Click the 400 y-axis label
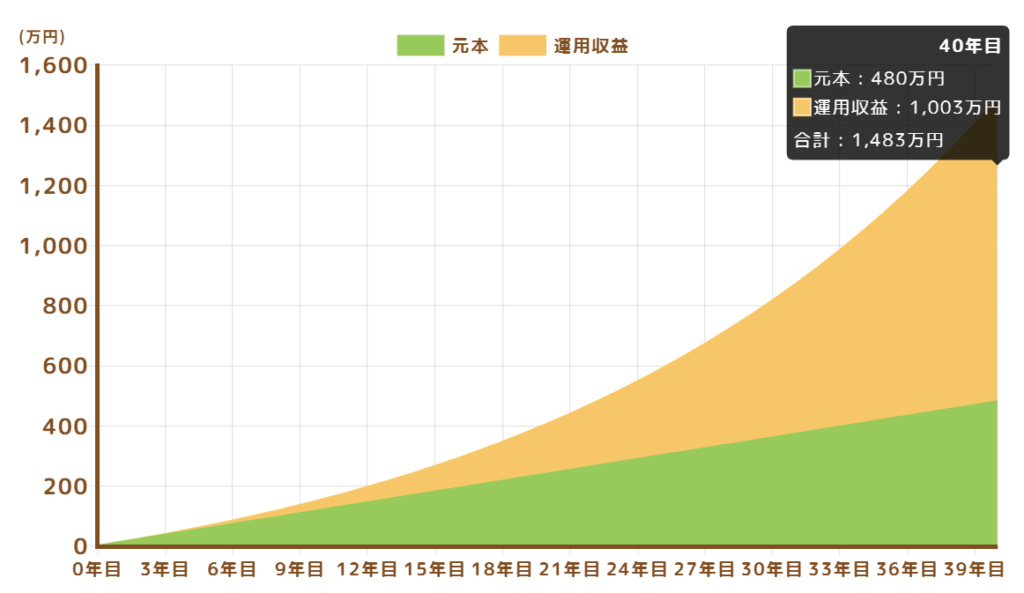The height and width of the screenshot is (593, 1024). [64, 426]
